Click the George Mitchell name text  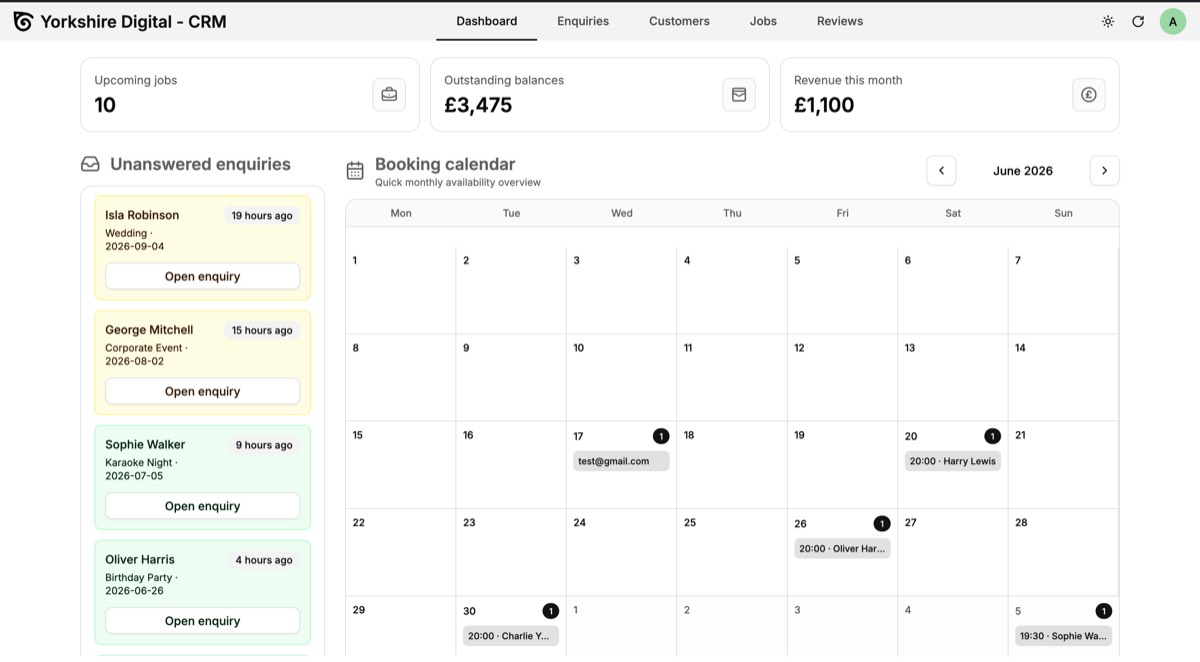149,330
